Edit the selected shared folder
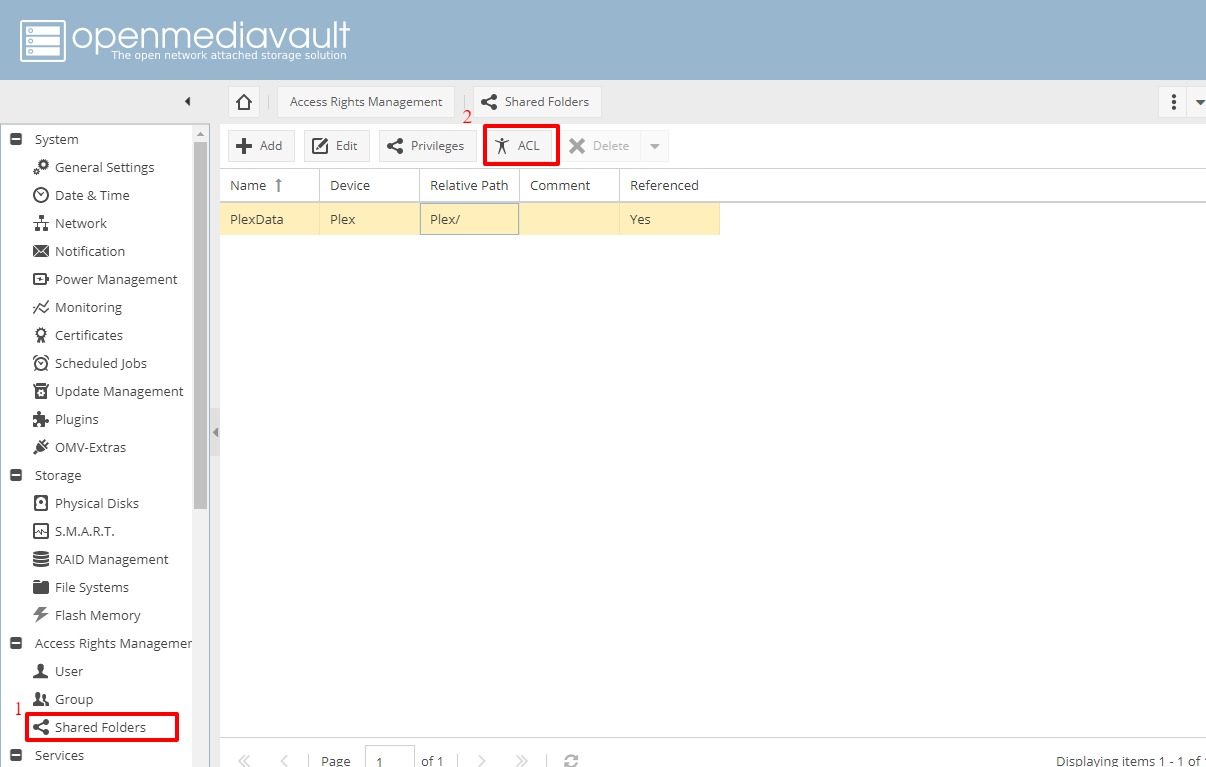Screen dimensions: 1206x767 (x=336, y=146)
